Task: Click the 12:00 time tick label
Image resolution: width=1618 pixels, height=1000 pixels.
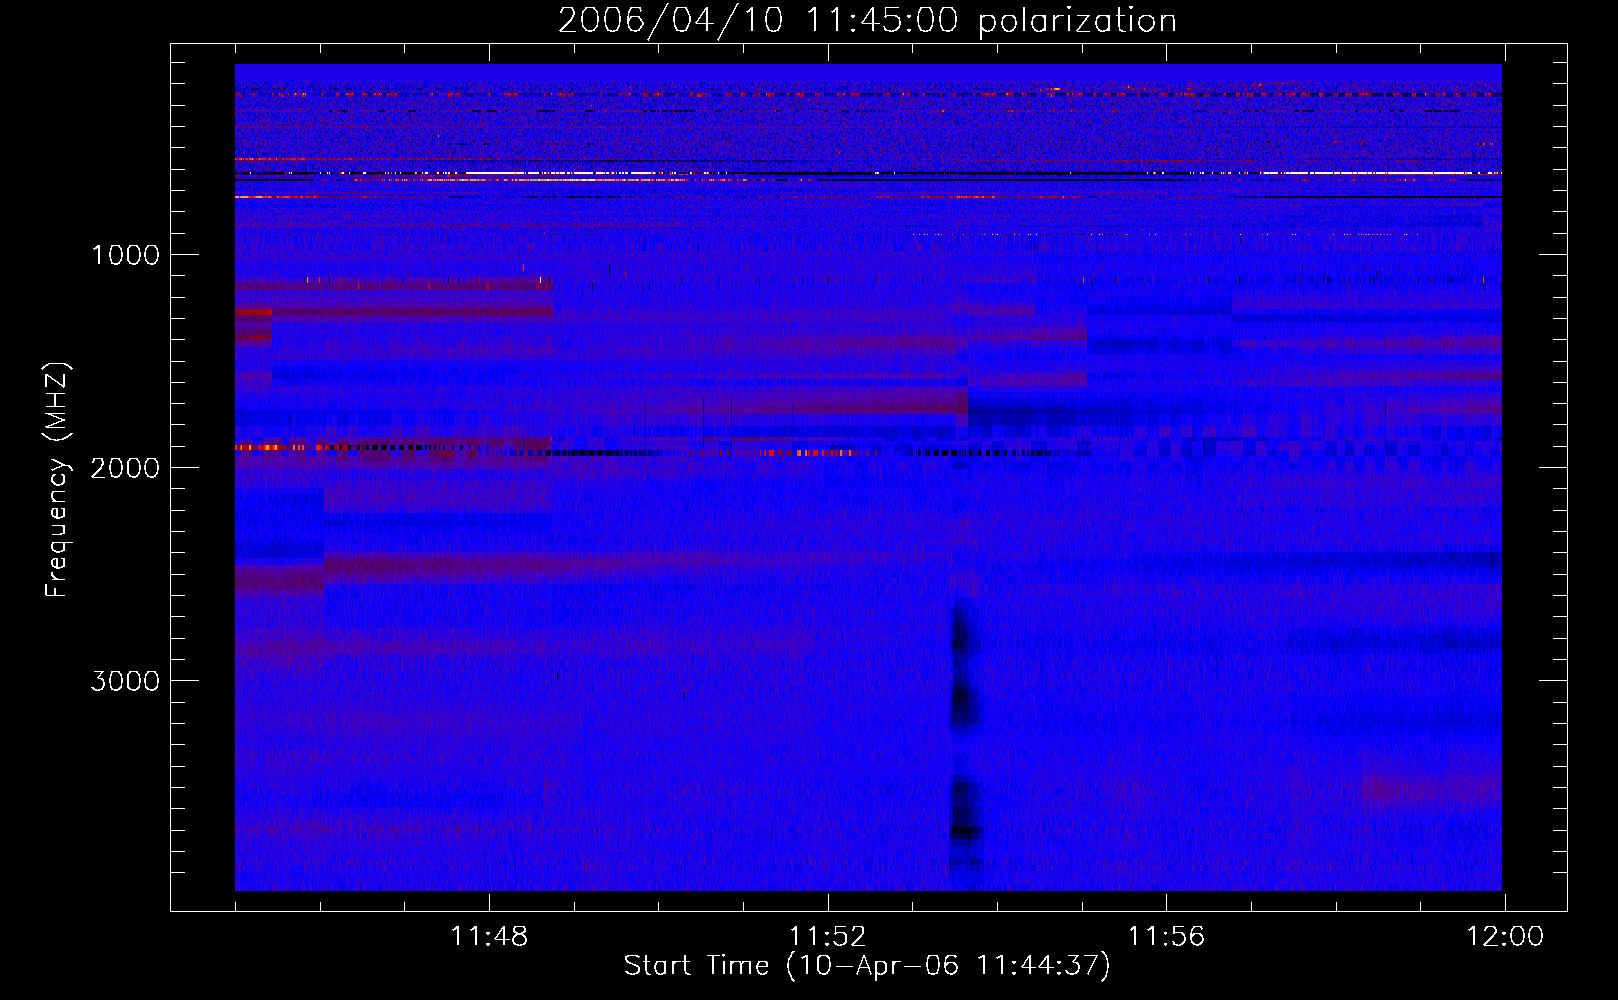Action: click(1505, 937)
